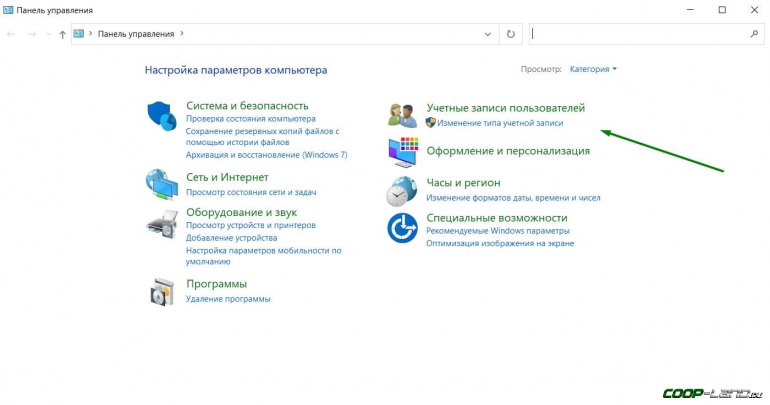Viewport: 770px width, 405px height.
Task: Click the up arrow navigation button
Action: [62, 34]
